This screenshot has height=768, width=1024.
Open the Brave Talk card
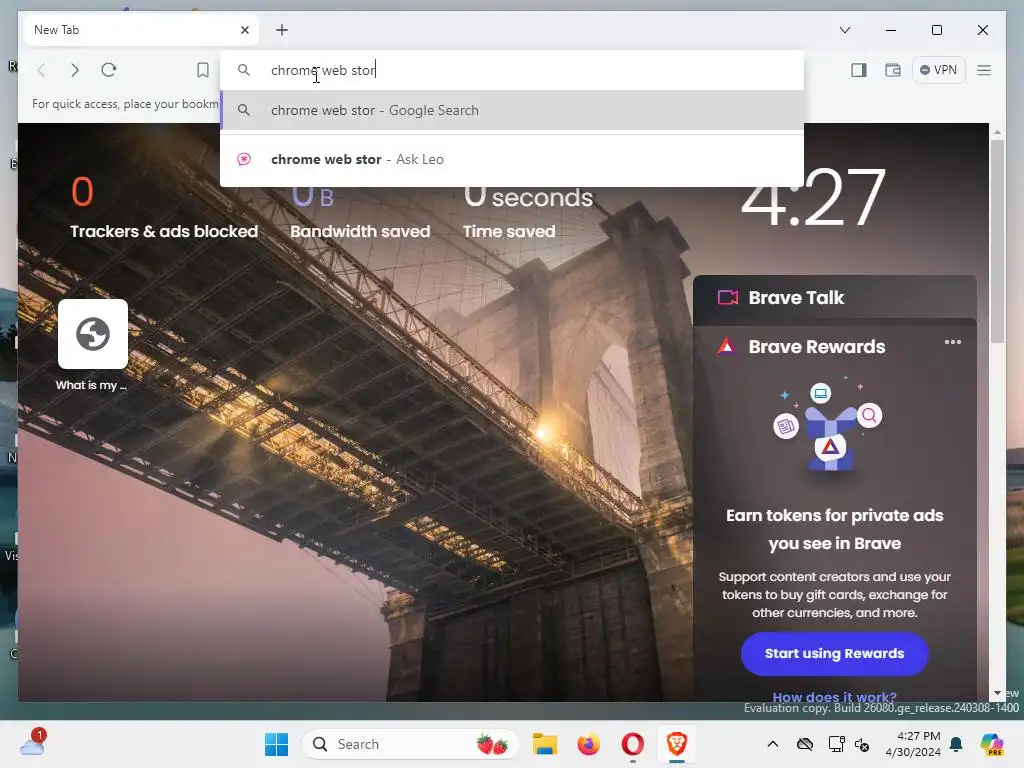(835, 298)
